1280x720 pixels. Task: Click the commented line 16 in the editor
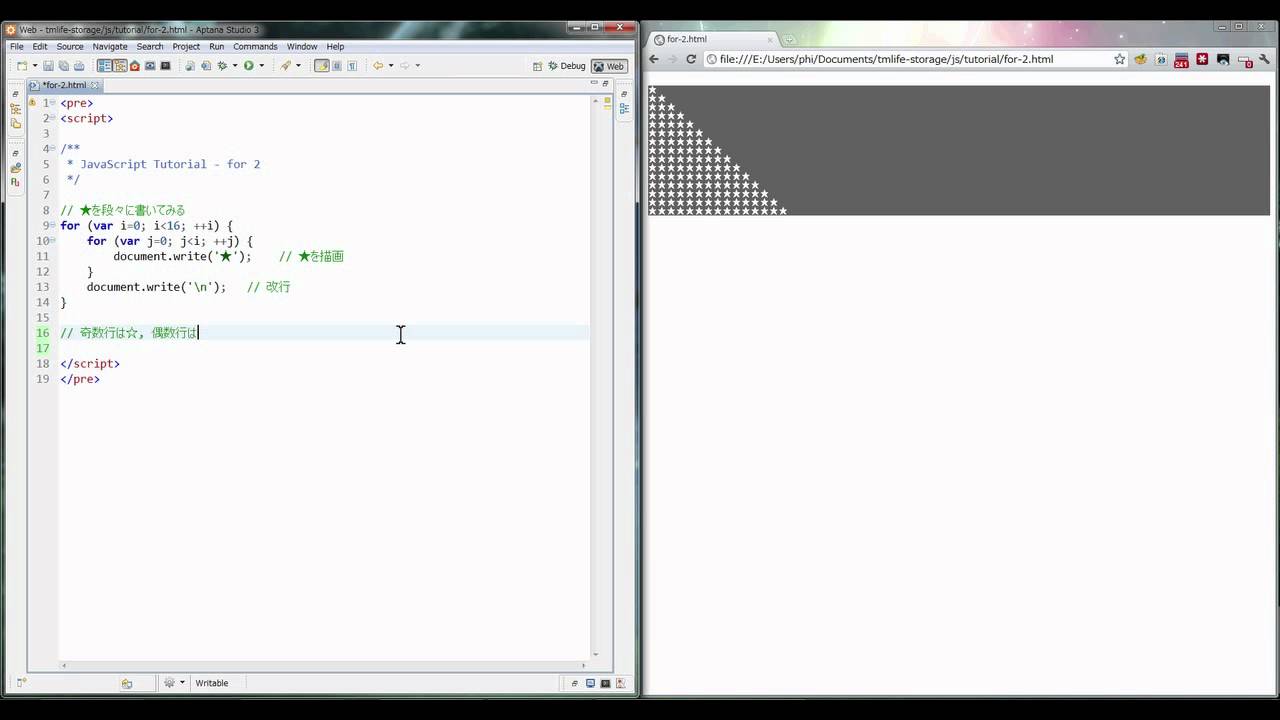129,333
